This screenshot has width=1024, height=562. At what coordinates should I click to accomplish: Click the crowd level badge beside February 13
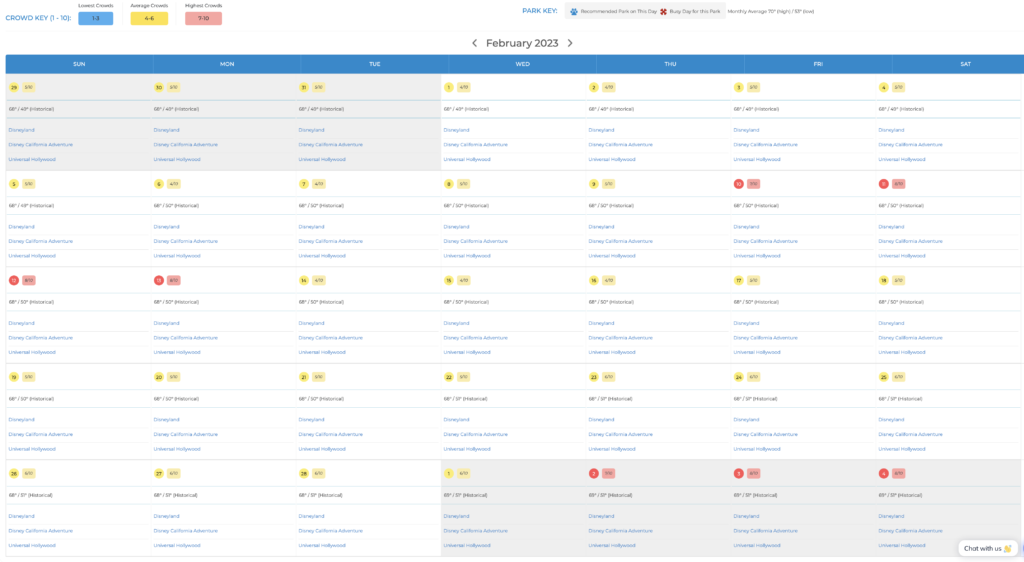[x=174, y=281]
